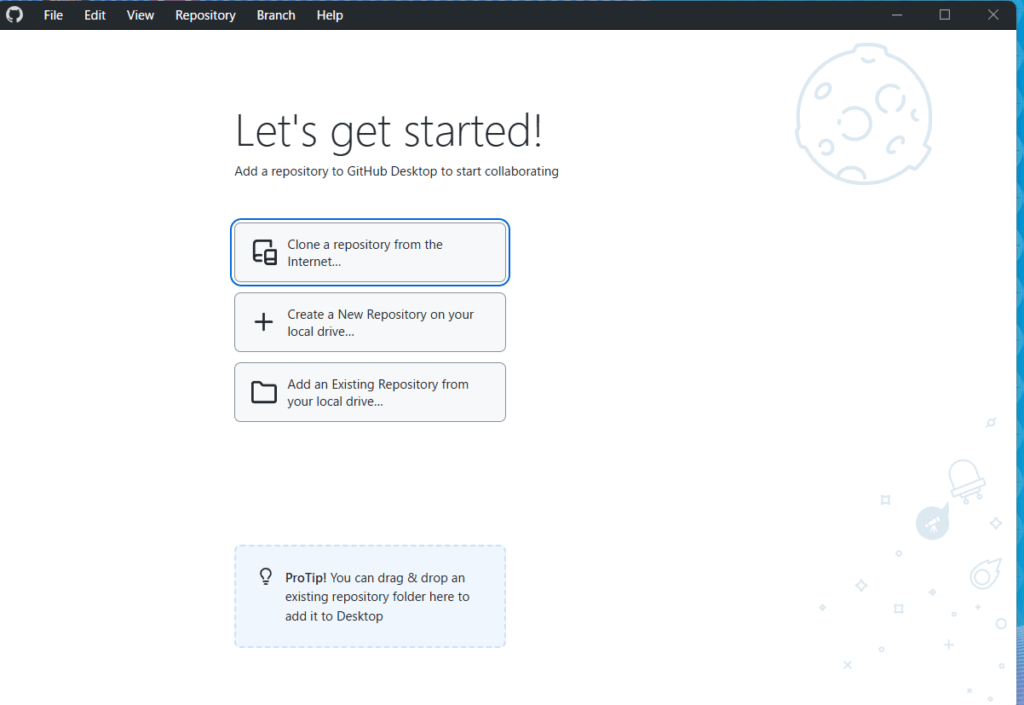Select Create a New Repository on local drive

370,322
